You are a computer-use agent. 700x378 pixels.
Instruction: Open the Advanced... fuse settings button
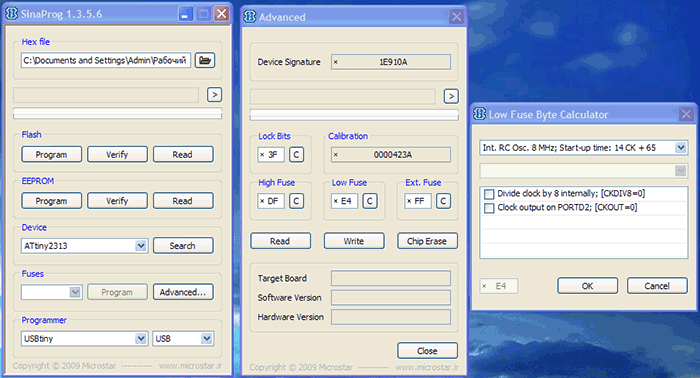pos(183,292)
